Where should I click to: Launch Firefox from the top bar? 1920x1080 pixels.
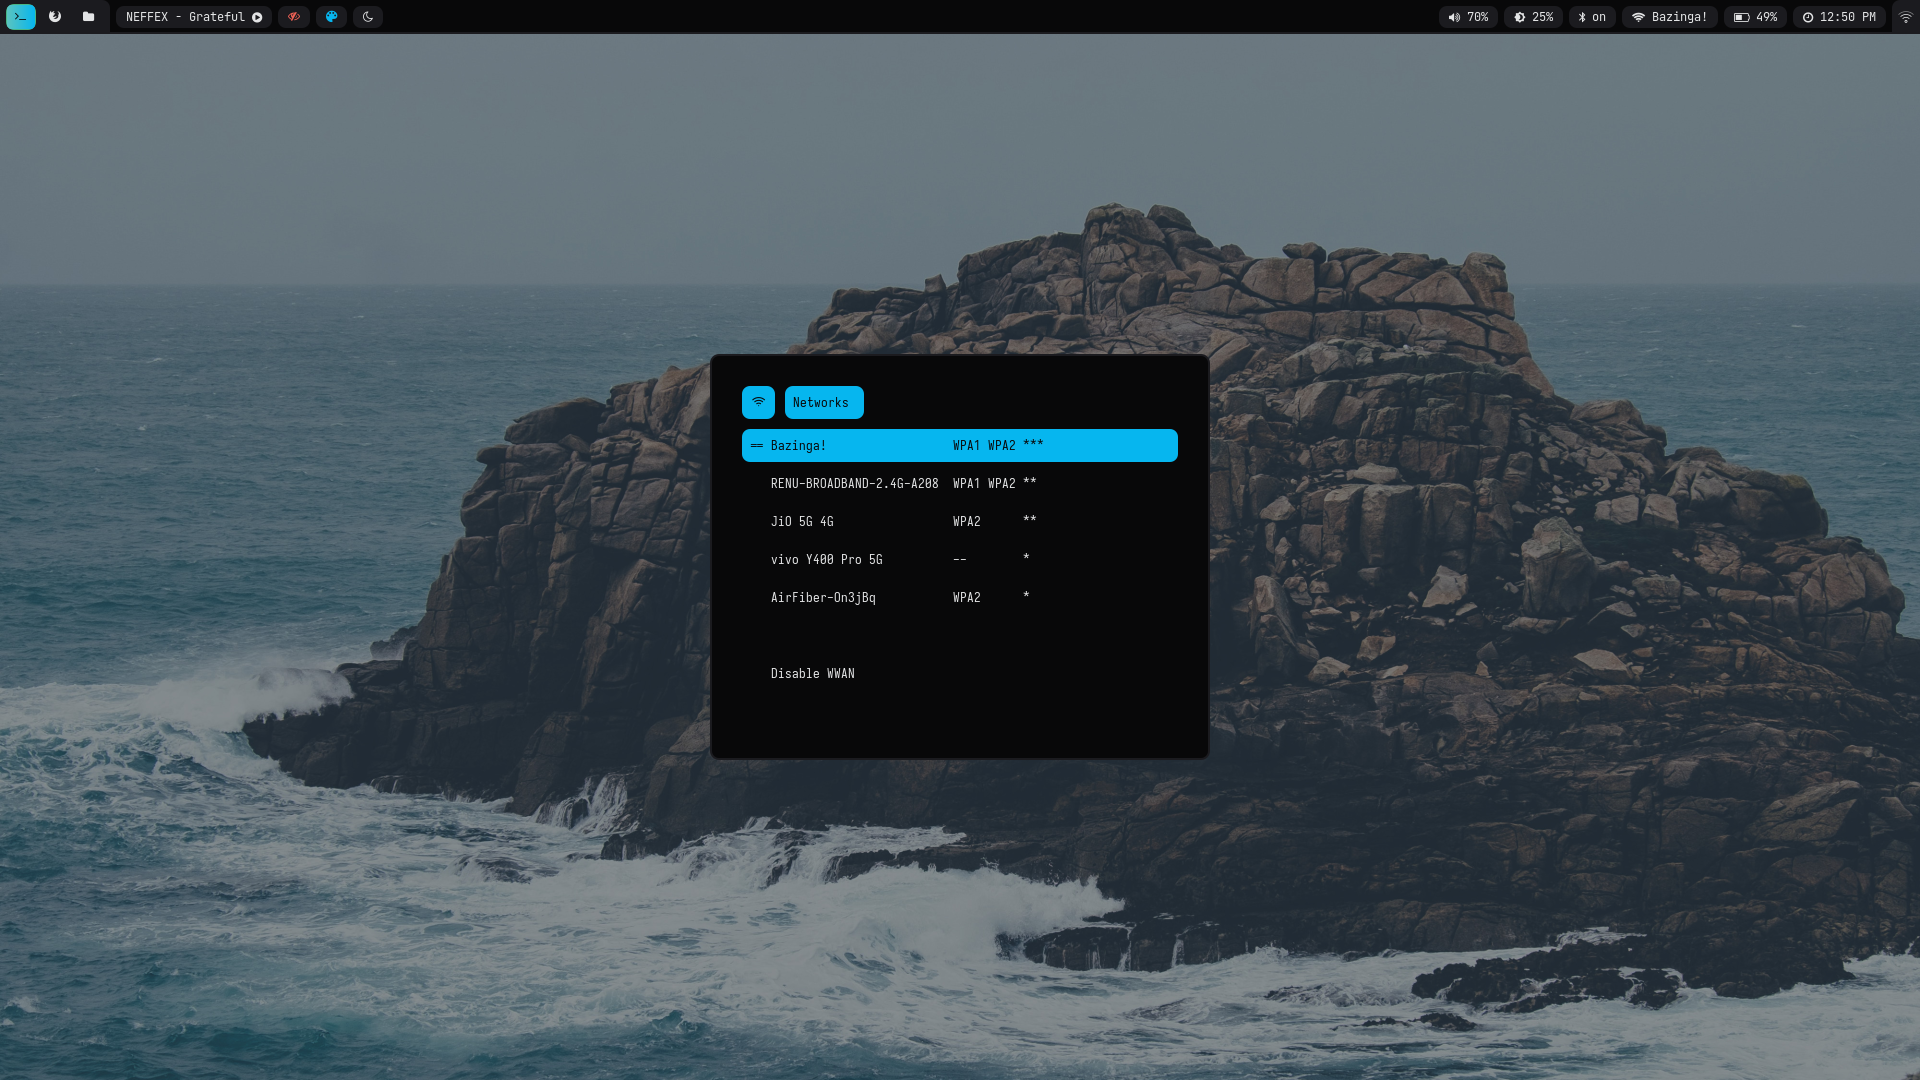click(x=55, y=17)
